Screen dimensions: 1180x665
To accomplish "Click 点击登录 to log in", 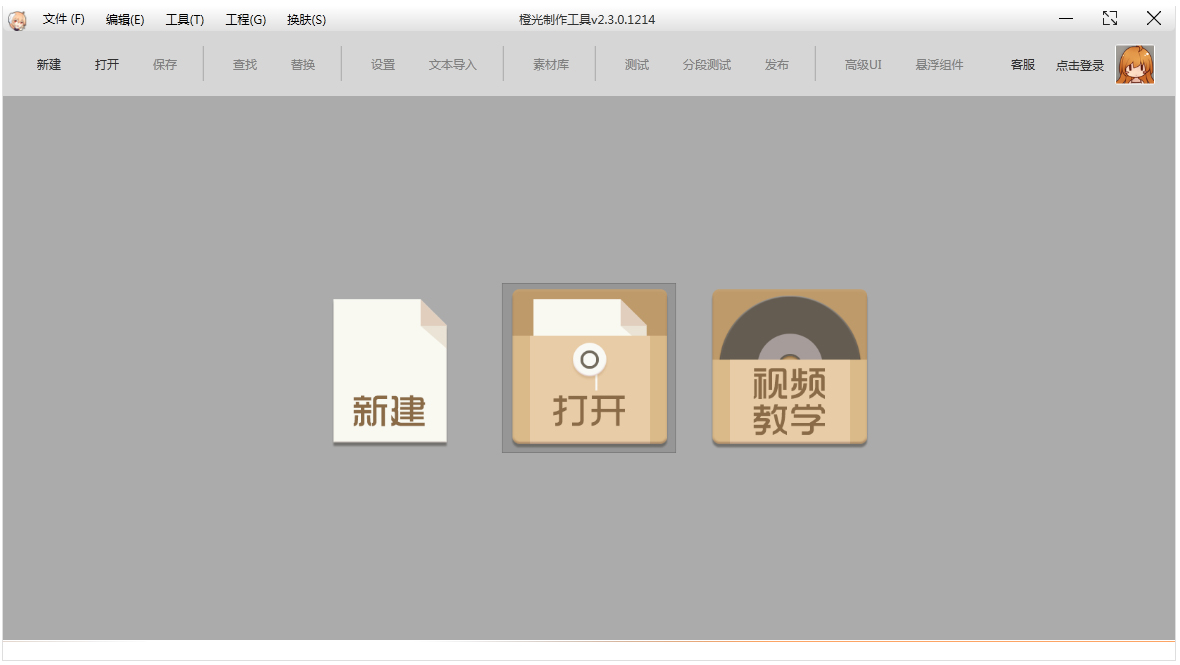I will click(1080, 65).
